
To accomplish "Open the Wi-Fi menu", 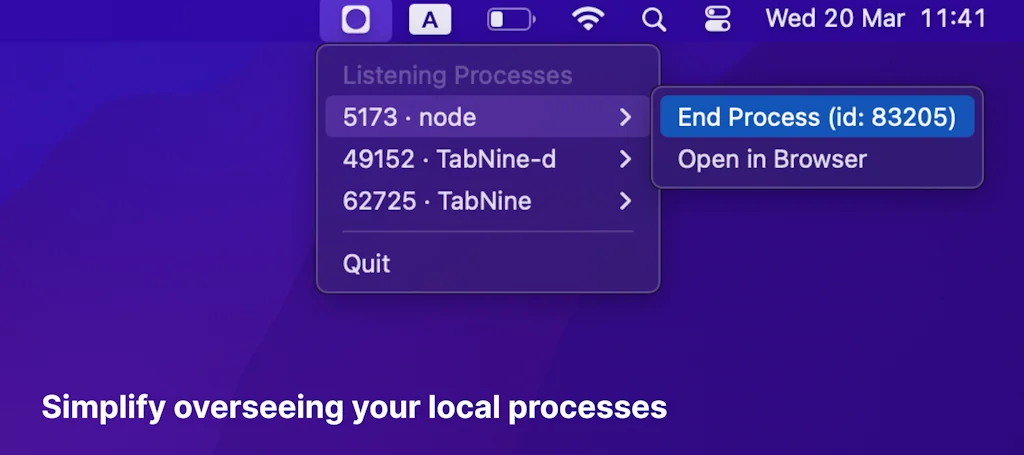I will point(588,19).
